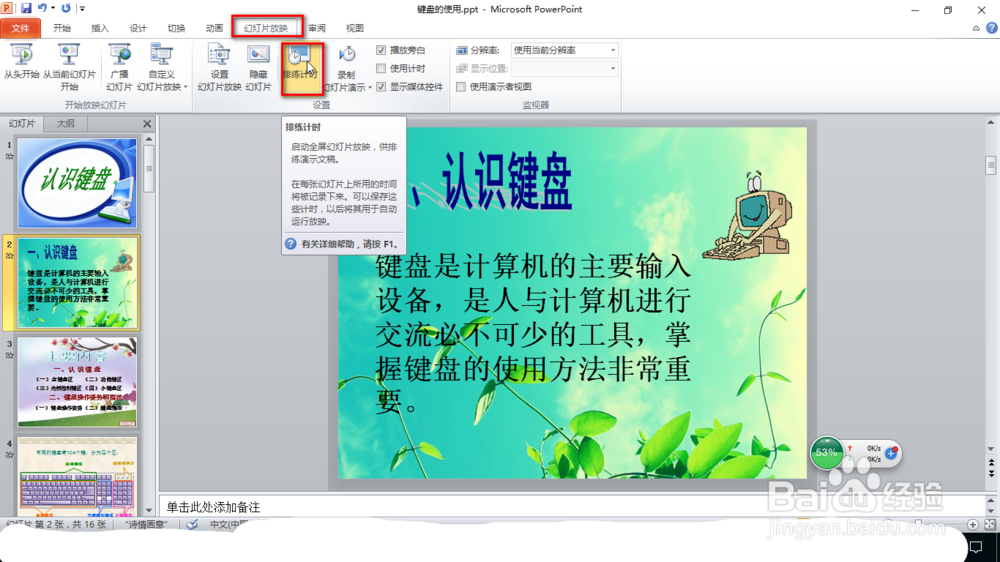Image resolution: width=1000 pixels, height=562 pixels.
Task: Fit slide to current window button
Action: pyautogui.click(x=990, y=524)
